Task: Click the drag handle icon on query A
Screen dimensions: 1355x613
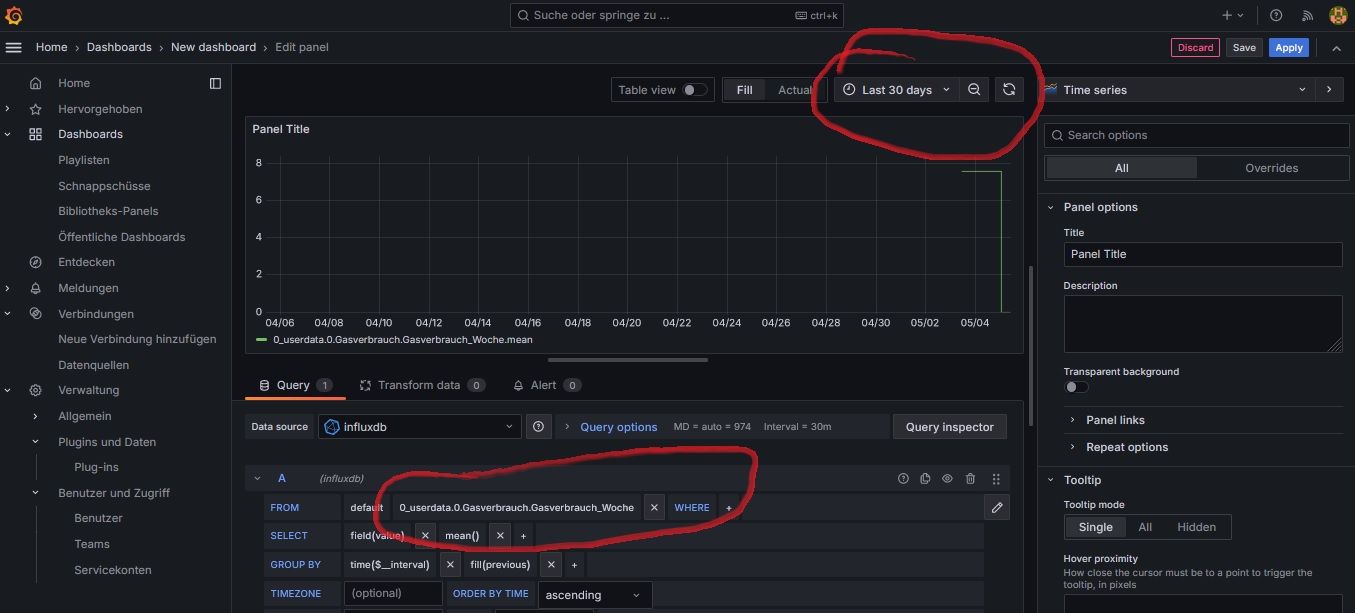Action: click(x=996, y=479)
